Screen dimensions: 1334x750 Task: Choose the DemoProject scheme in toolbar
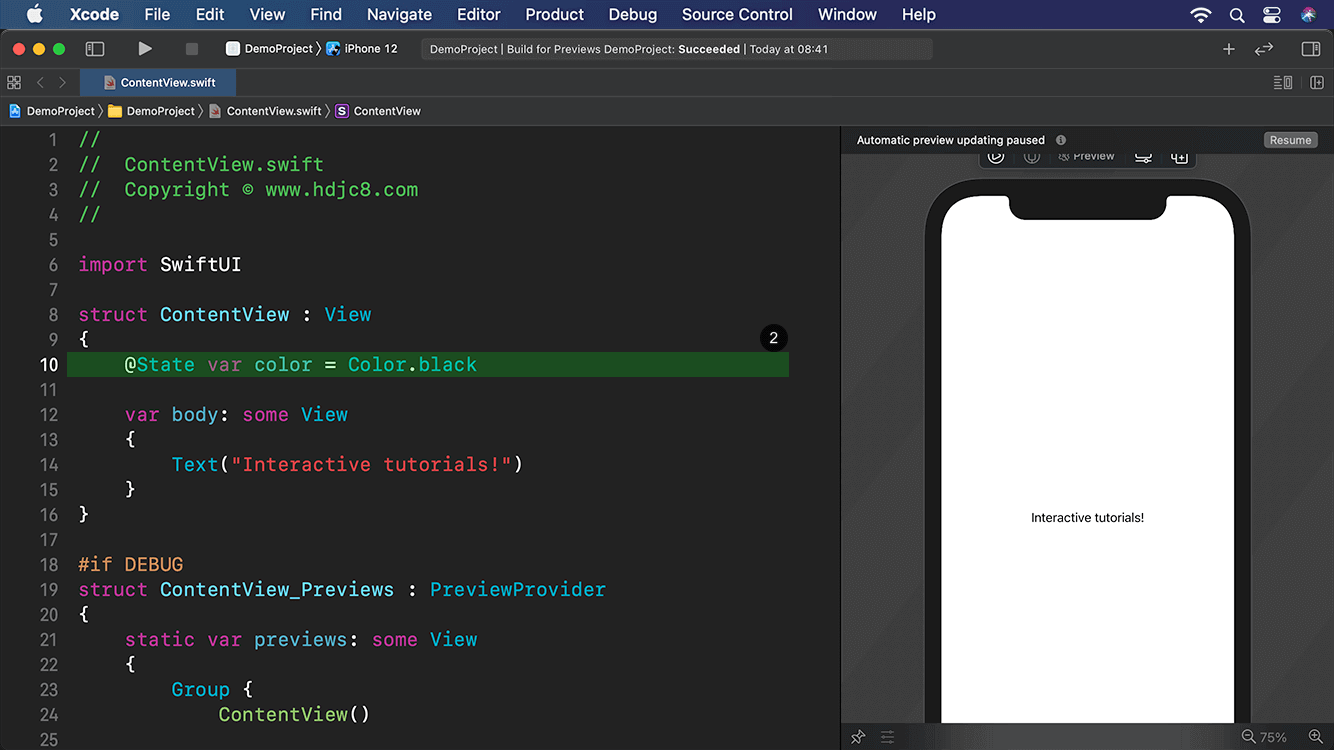click(270, 48)
